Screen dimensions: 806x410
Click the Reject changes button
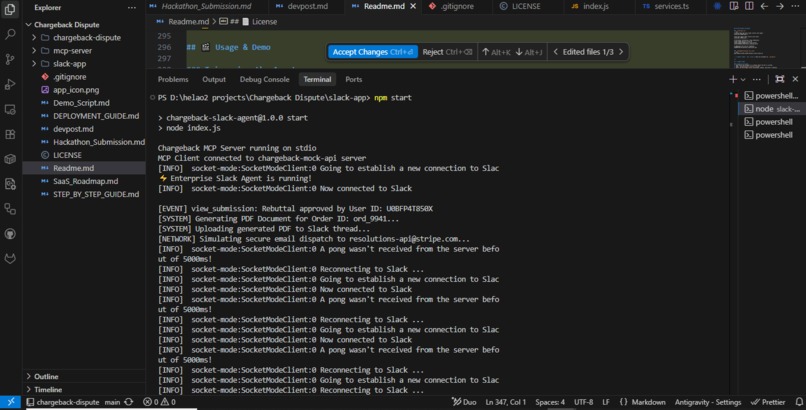tap(447, 52)
